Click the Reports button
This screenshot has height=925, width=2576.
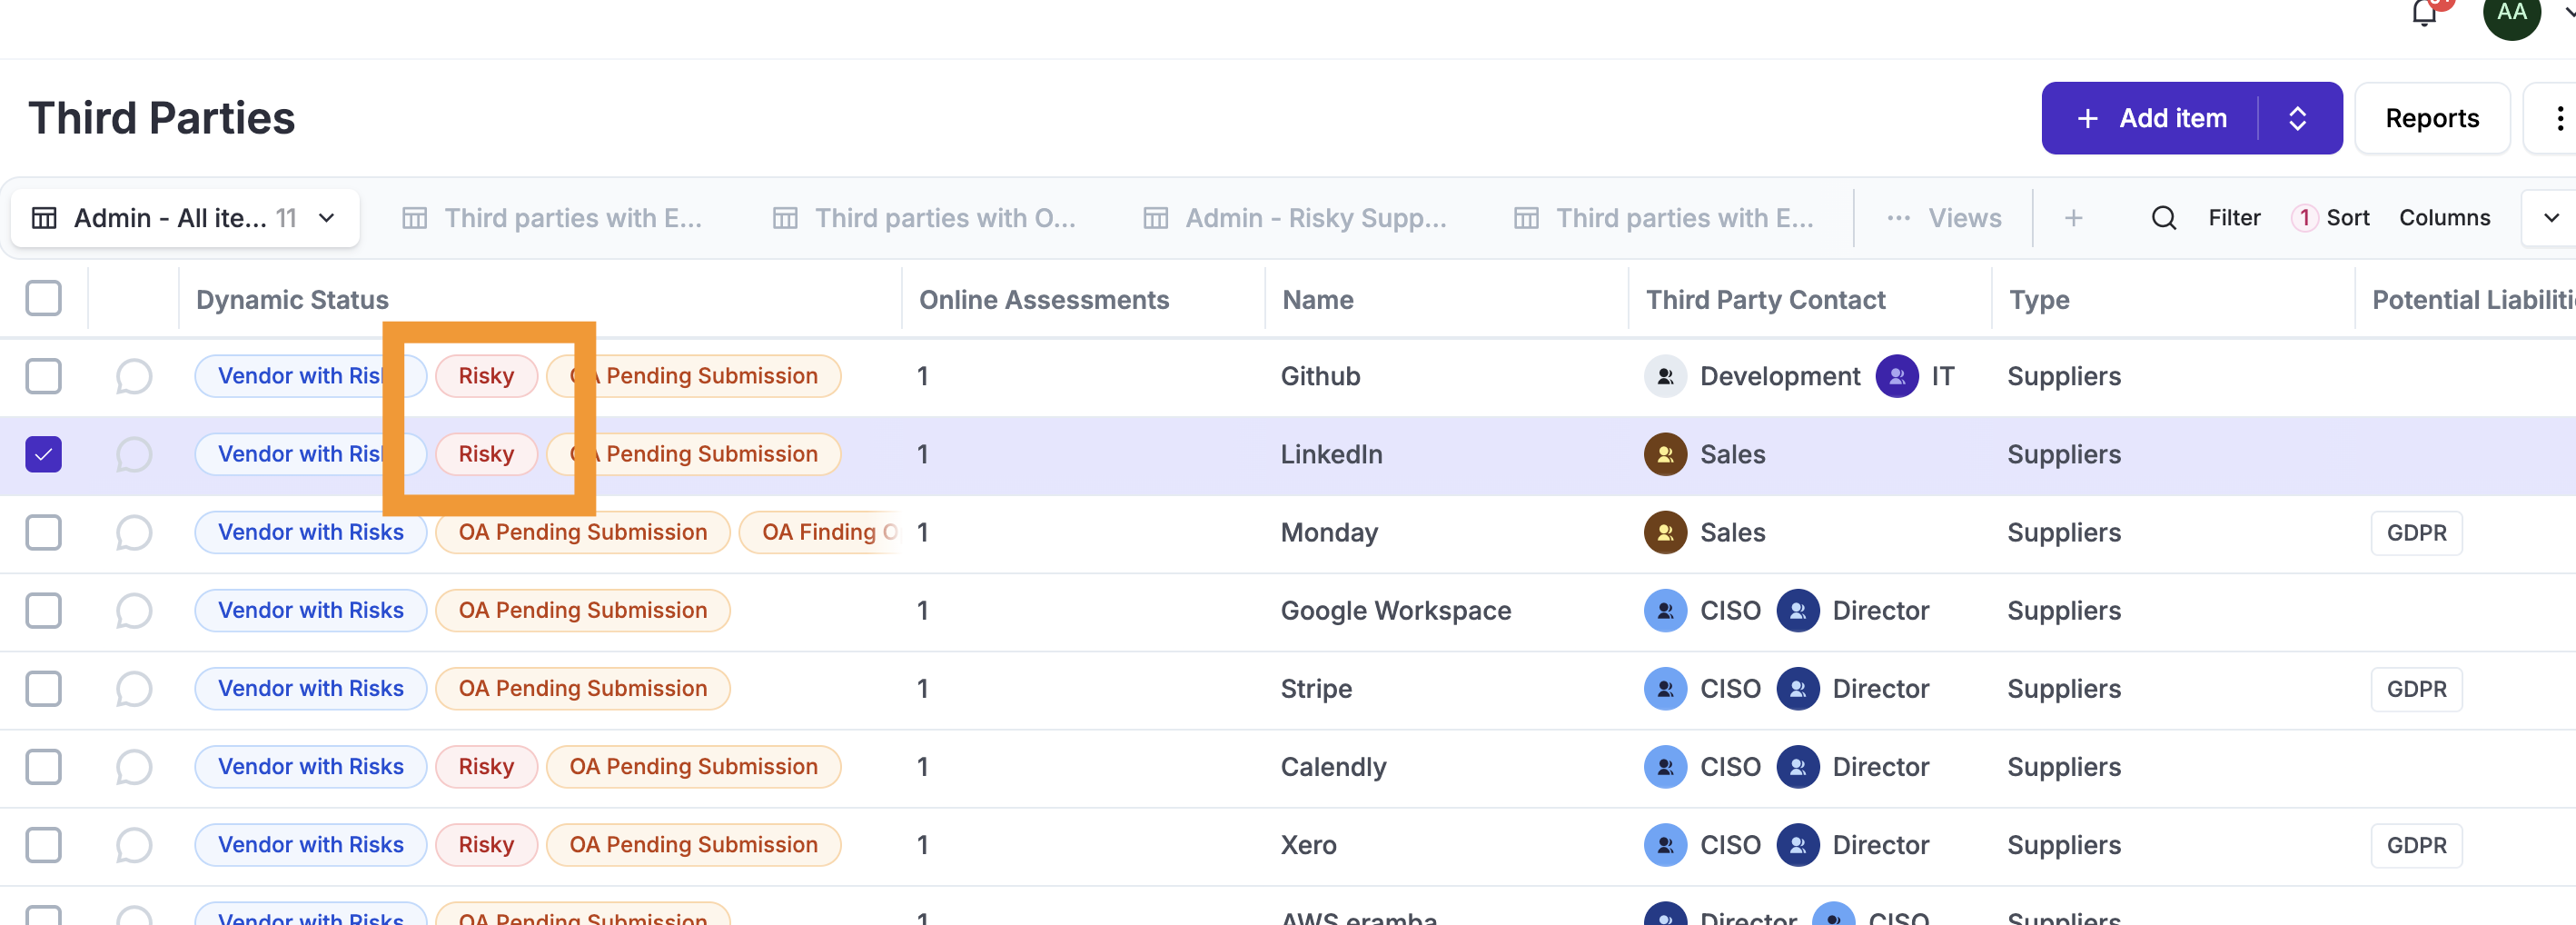2431,119
